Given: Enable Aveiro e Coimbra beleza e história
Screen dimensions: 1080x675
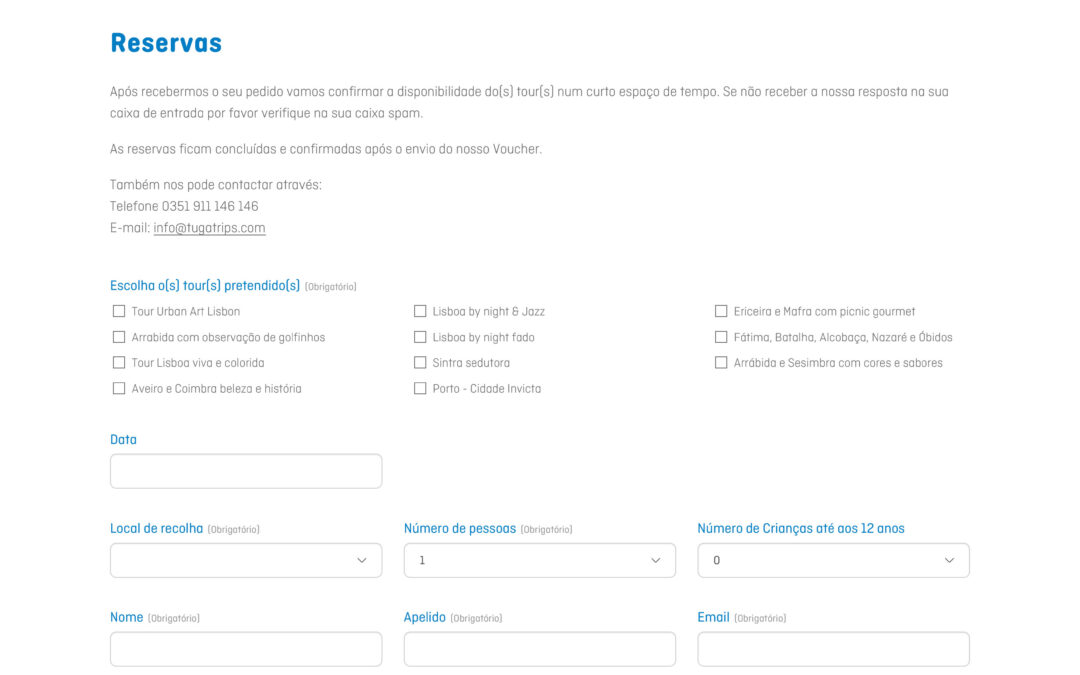Looking at the screenshot, I should (x=119, y=388).
